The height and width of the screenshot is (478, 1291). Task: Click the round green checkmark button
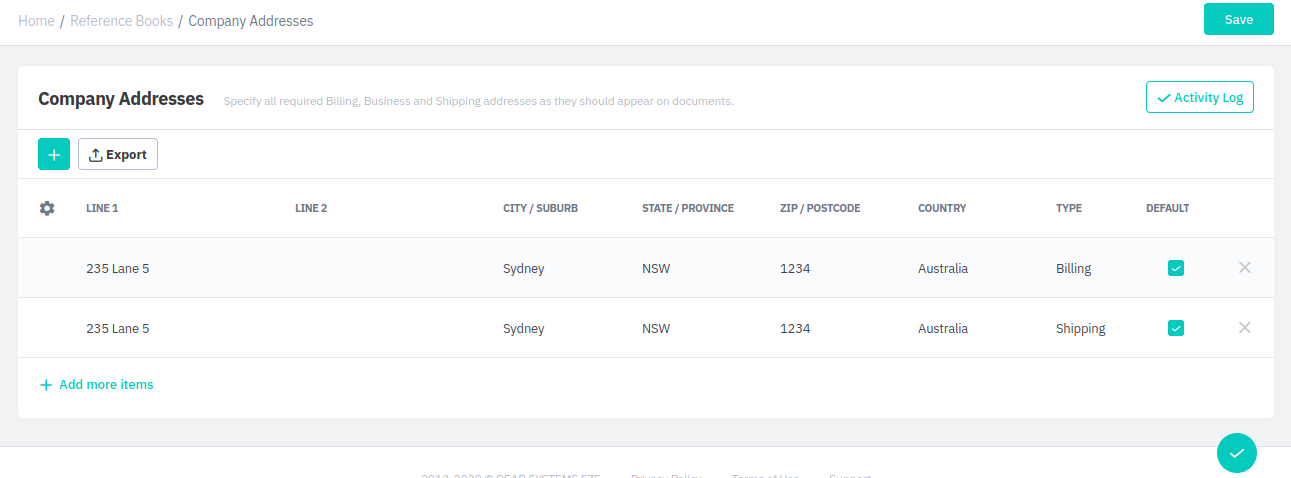point(1236,453)
